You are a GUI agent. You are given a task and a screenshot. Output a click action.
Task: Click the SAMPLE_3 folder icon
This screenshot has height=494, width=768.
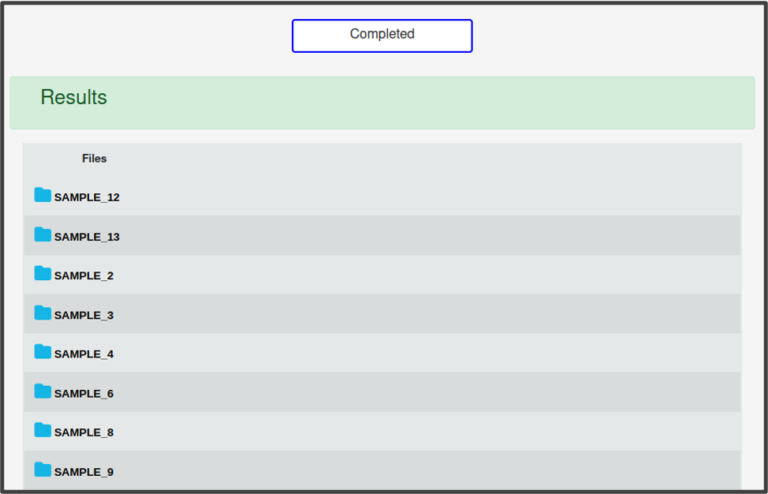coord(42,313)
